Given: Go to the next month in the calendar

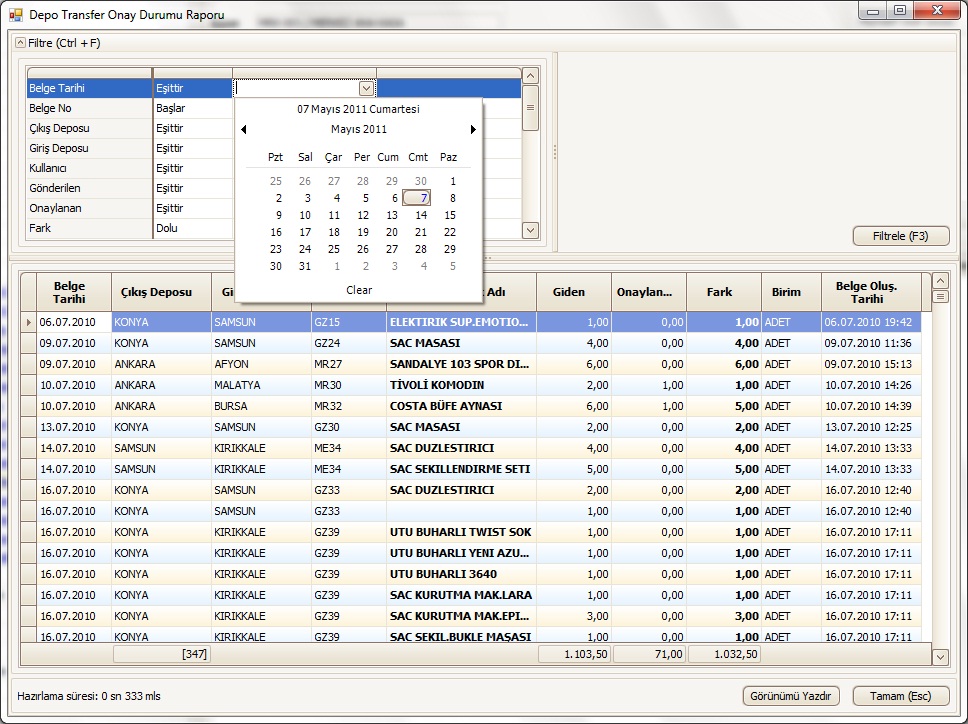Looking at the screenshot, I should (473, 129).
